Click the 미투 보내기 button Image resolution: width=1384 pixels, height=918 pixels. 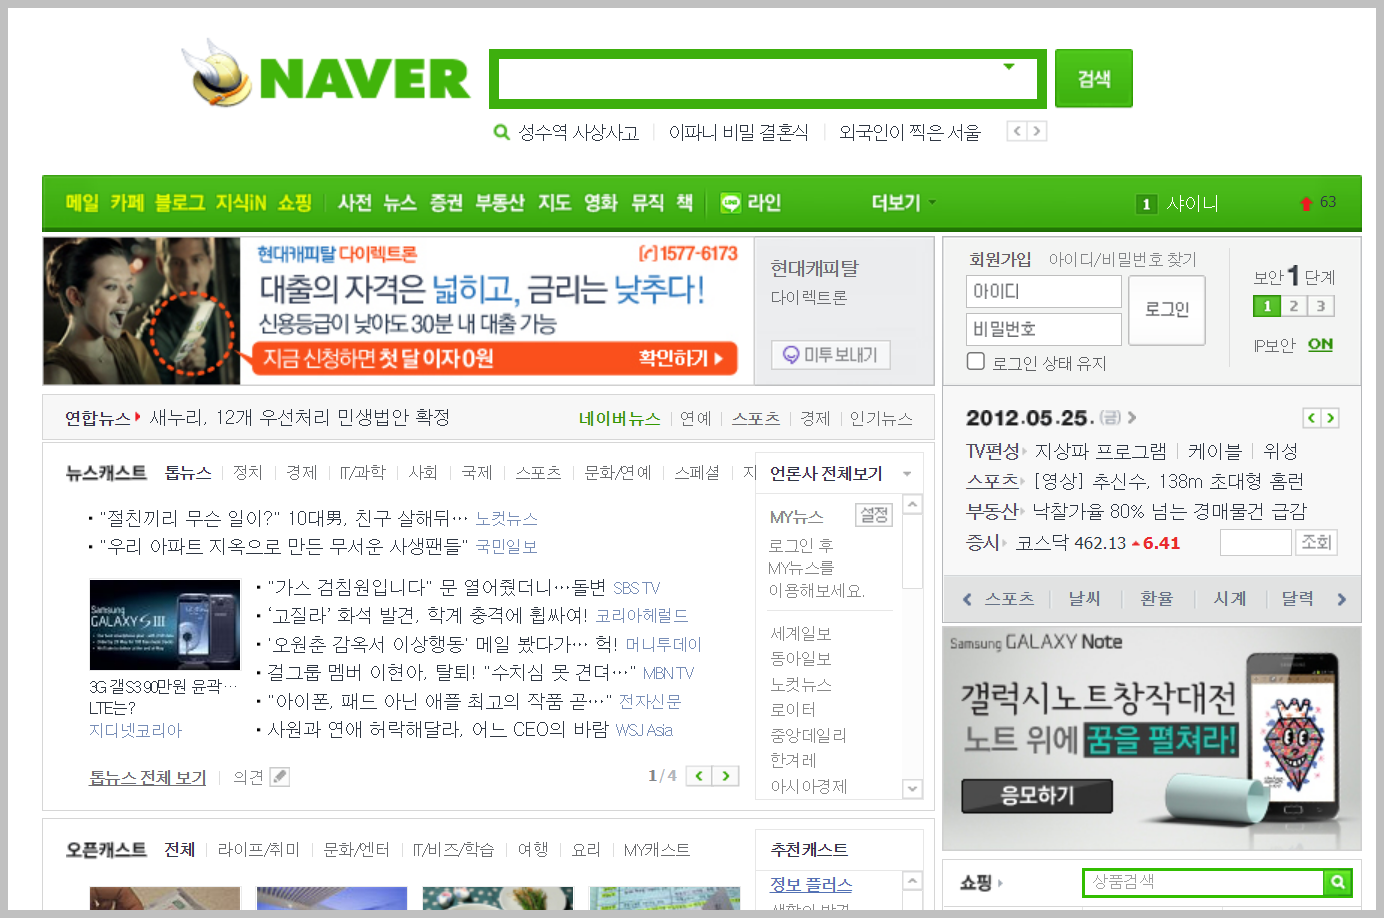[x=830, y=355]
